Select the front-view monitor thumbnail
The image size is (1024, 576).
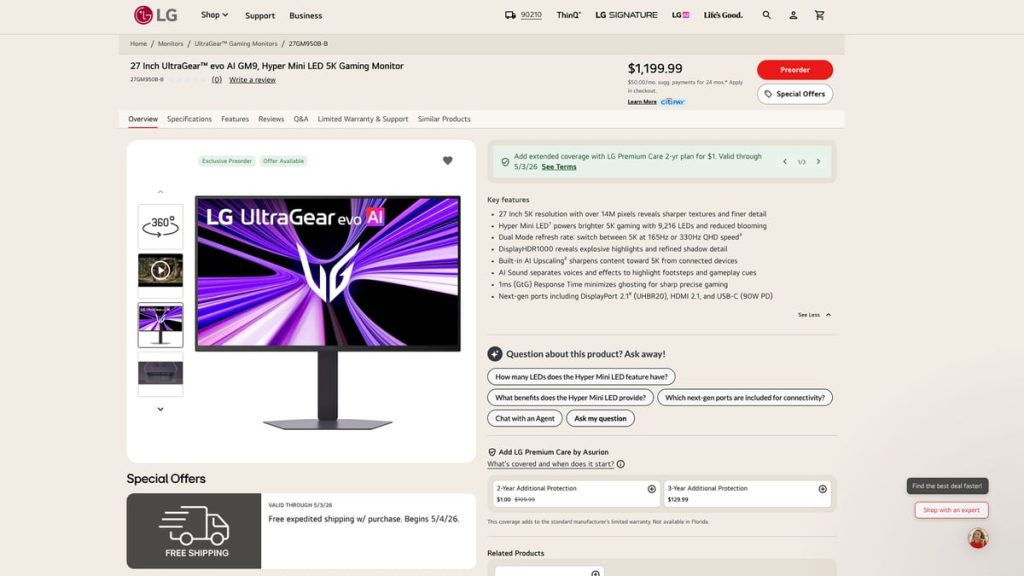tap(161, 325)
